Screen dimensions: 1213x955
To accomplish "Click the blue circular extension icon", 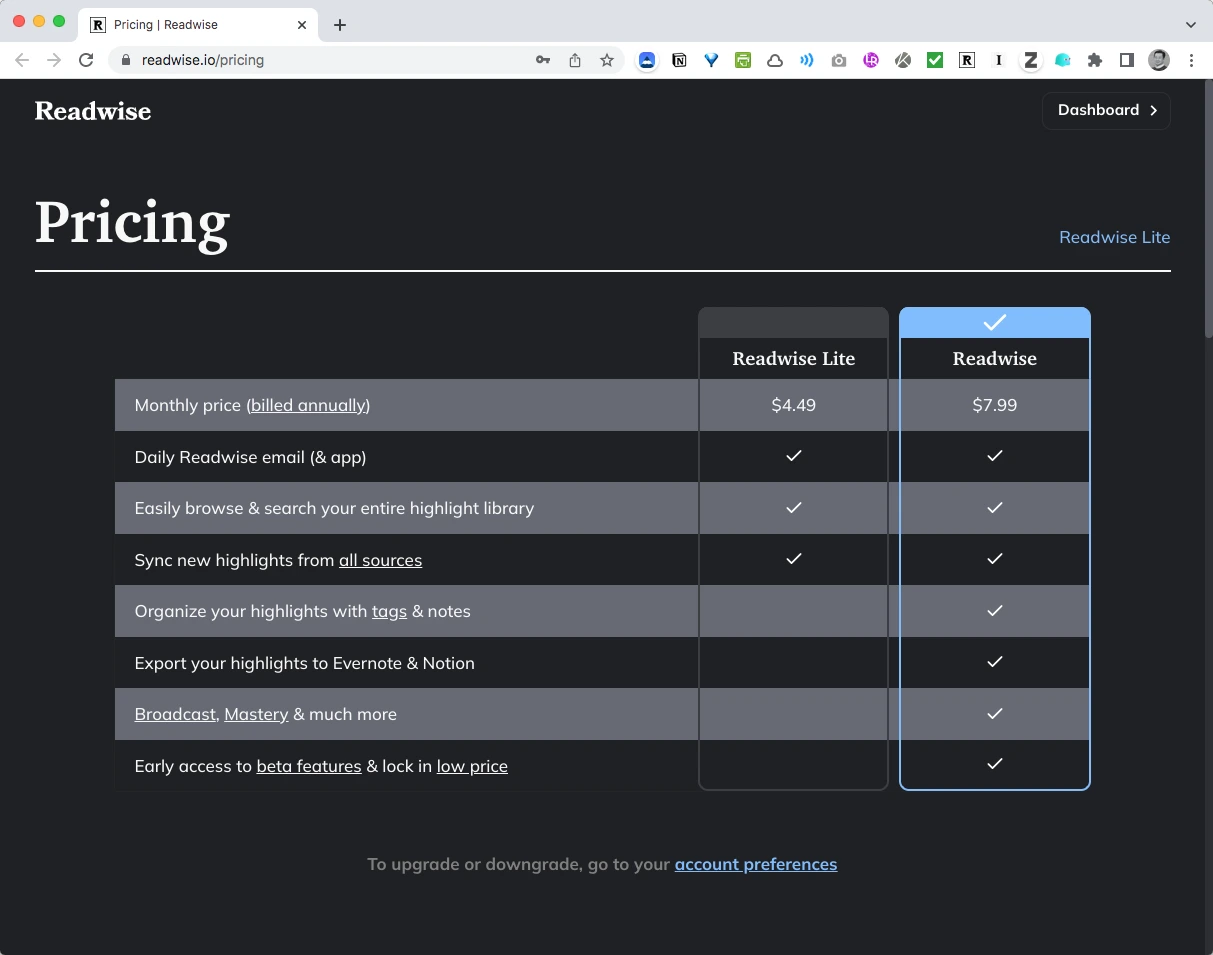I will [x=648, y=60].
